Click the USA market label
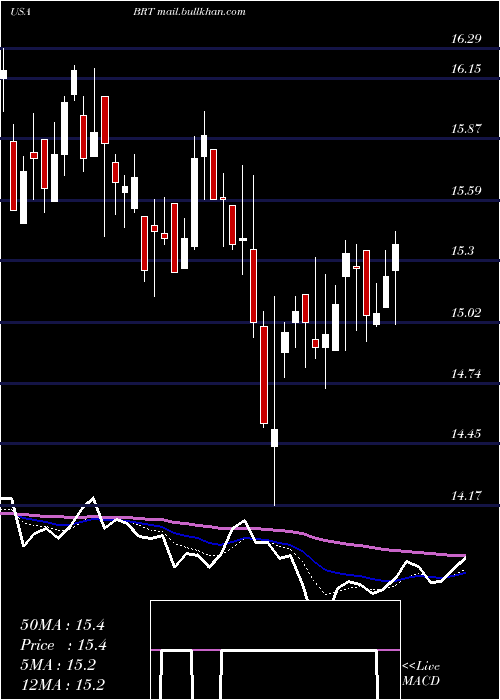 pyautogui.click(x=20, y=12)
